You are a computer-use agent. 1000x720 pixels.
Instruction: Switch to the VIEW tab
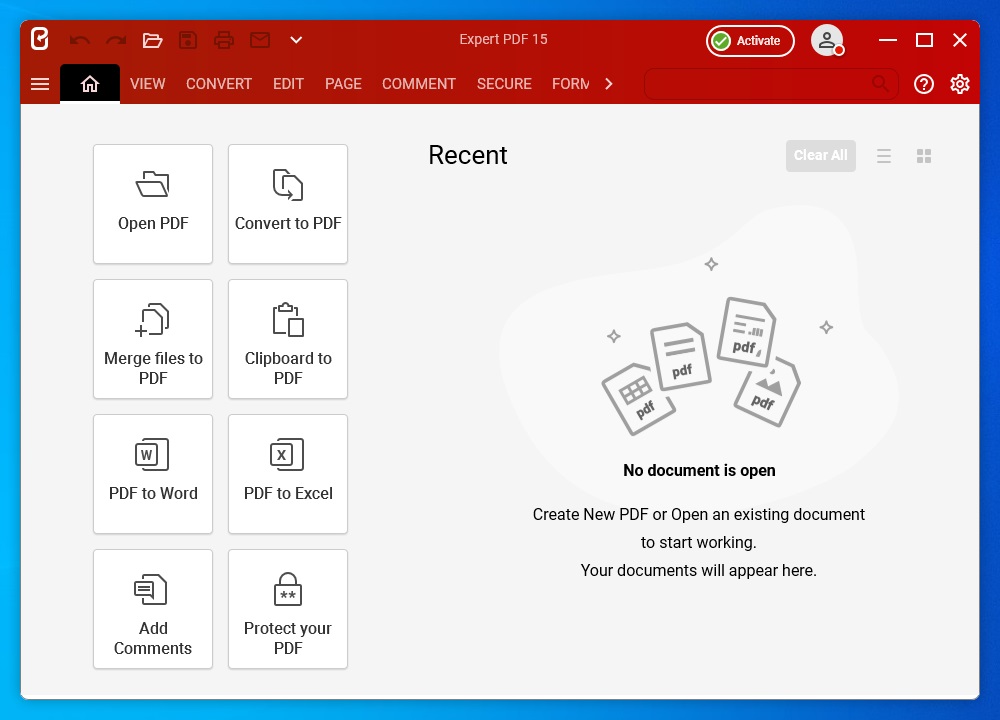147,84
